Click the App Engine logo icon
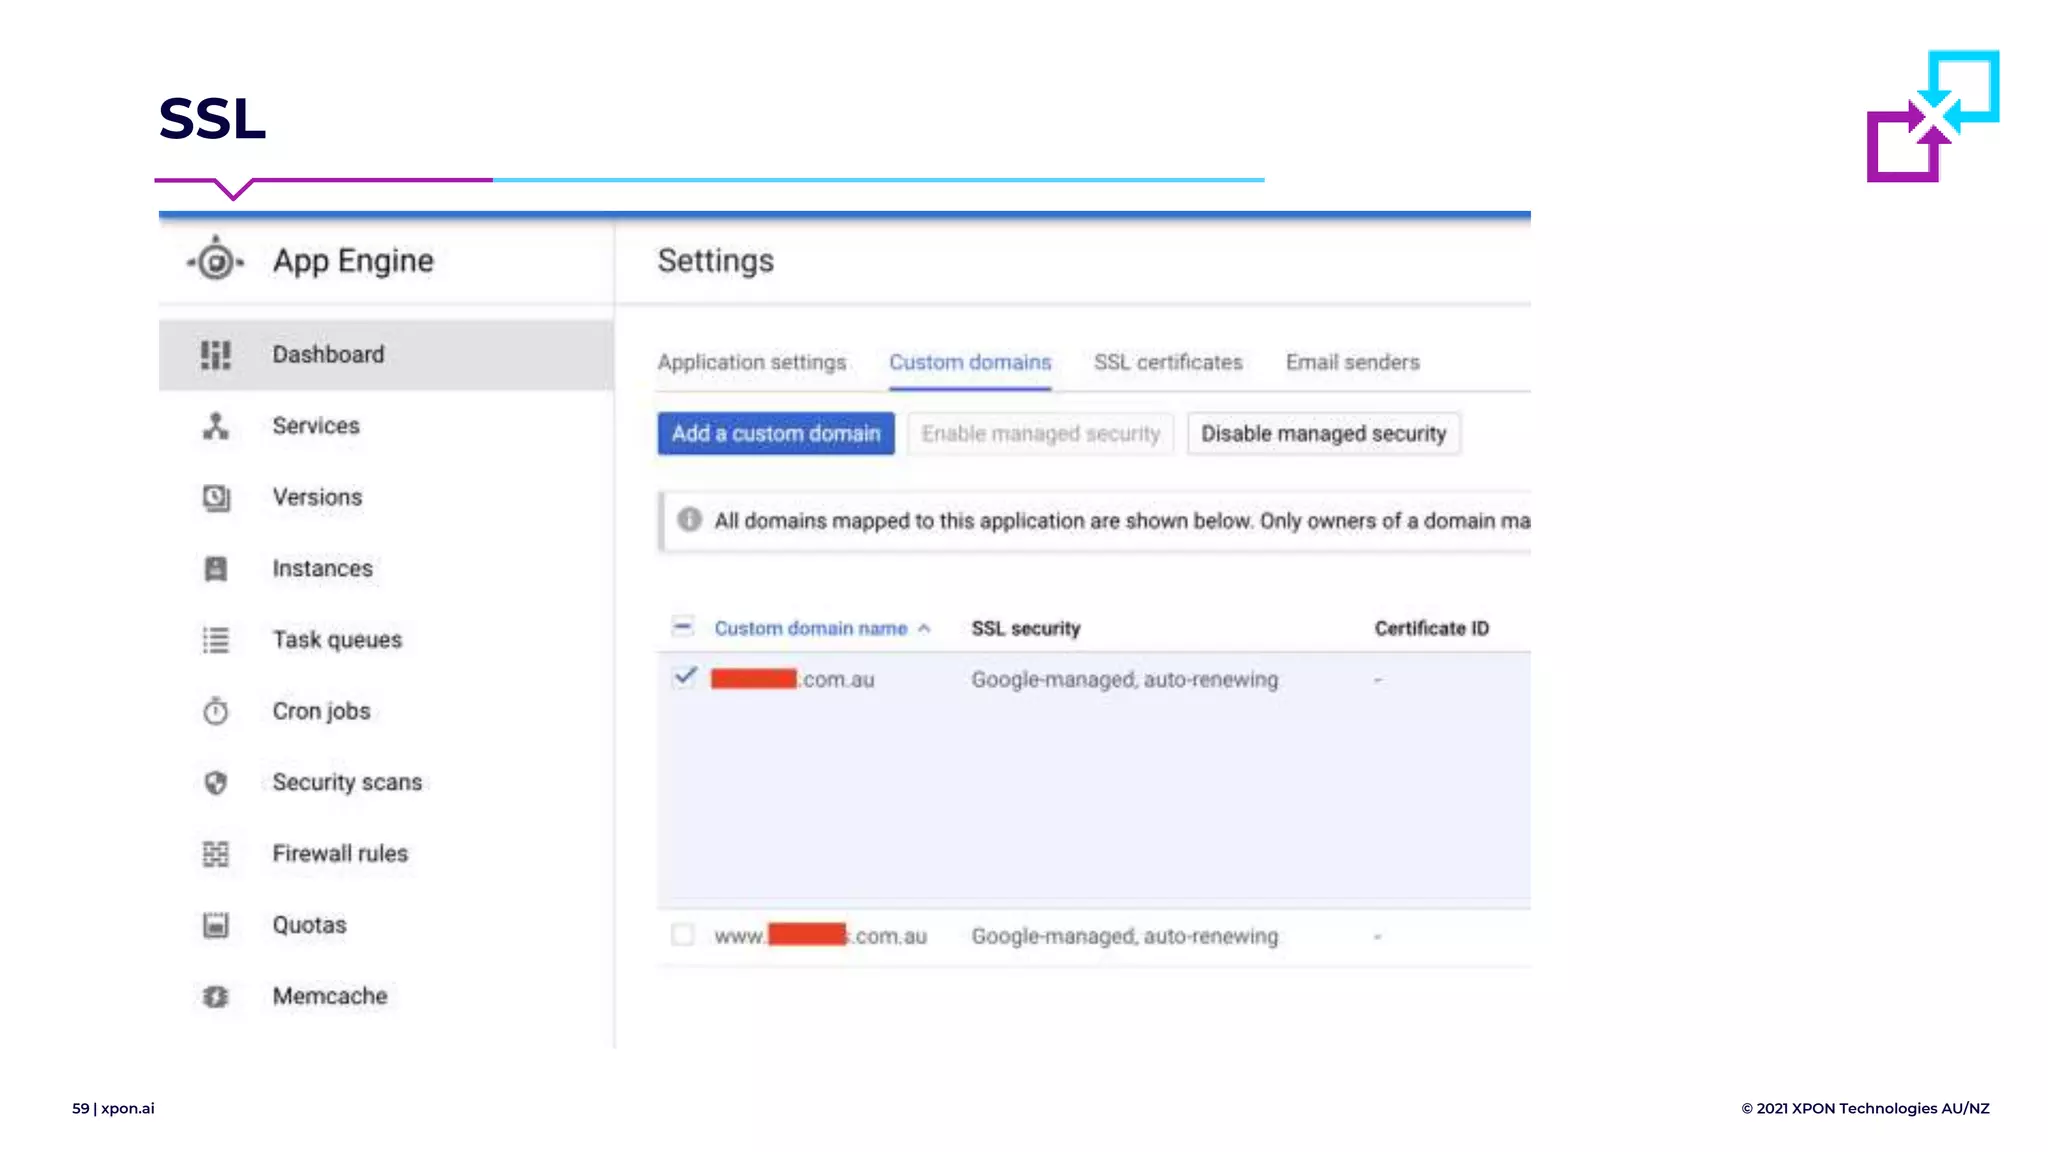This screenshot has width=2048, height=1152. (215, 261)
